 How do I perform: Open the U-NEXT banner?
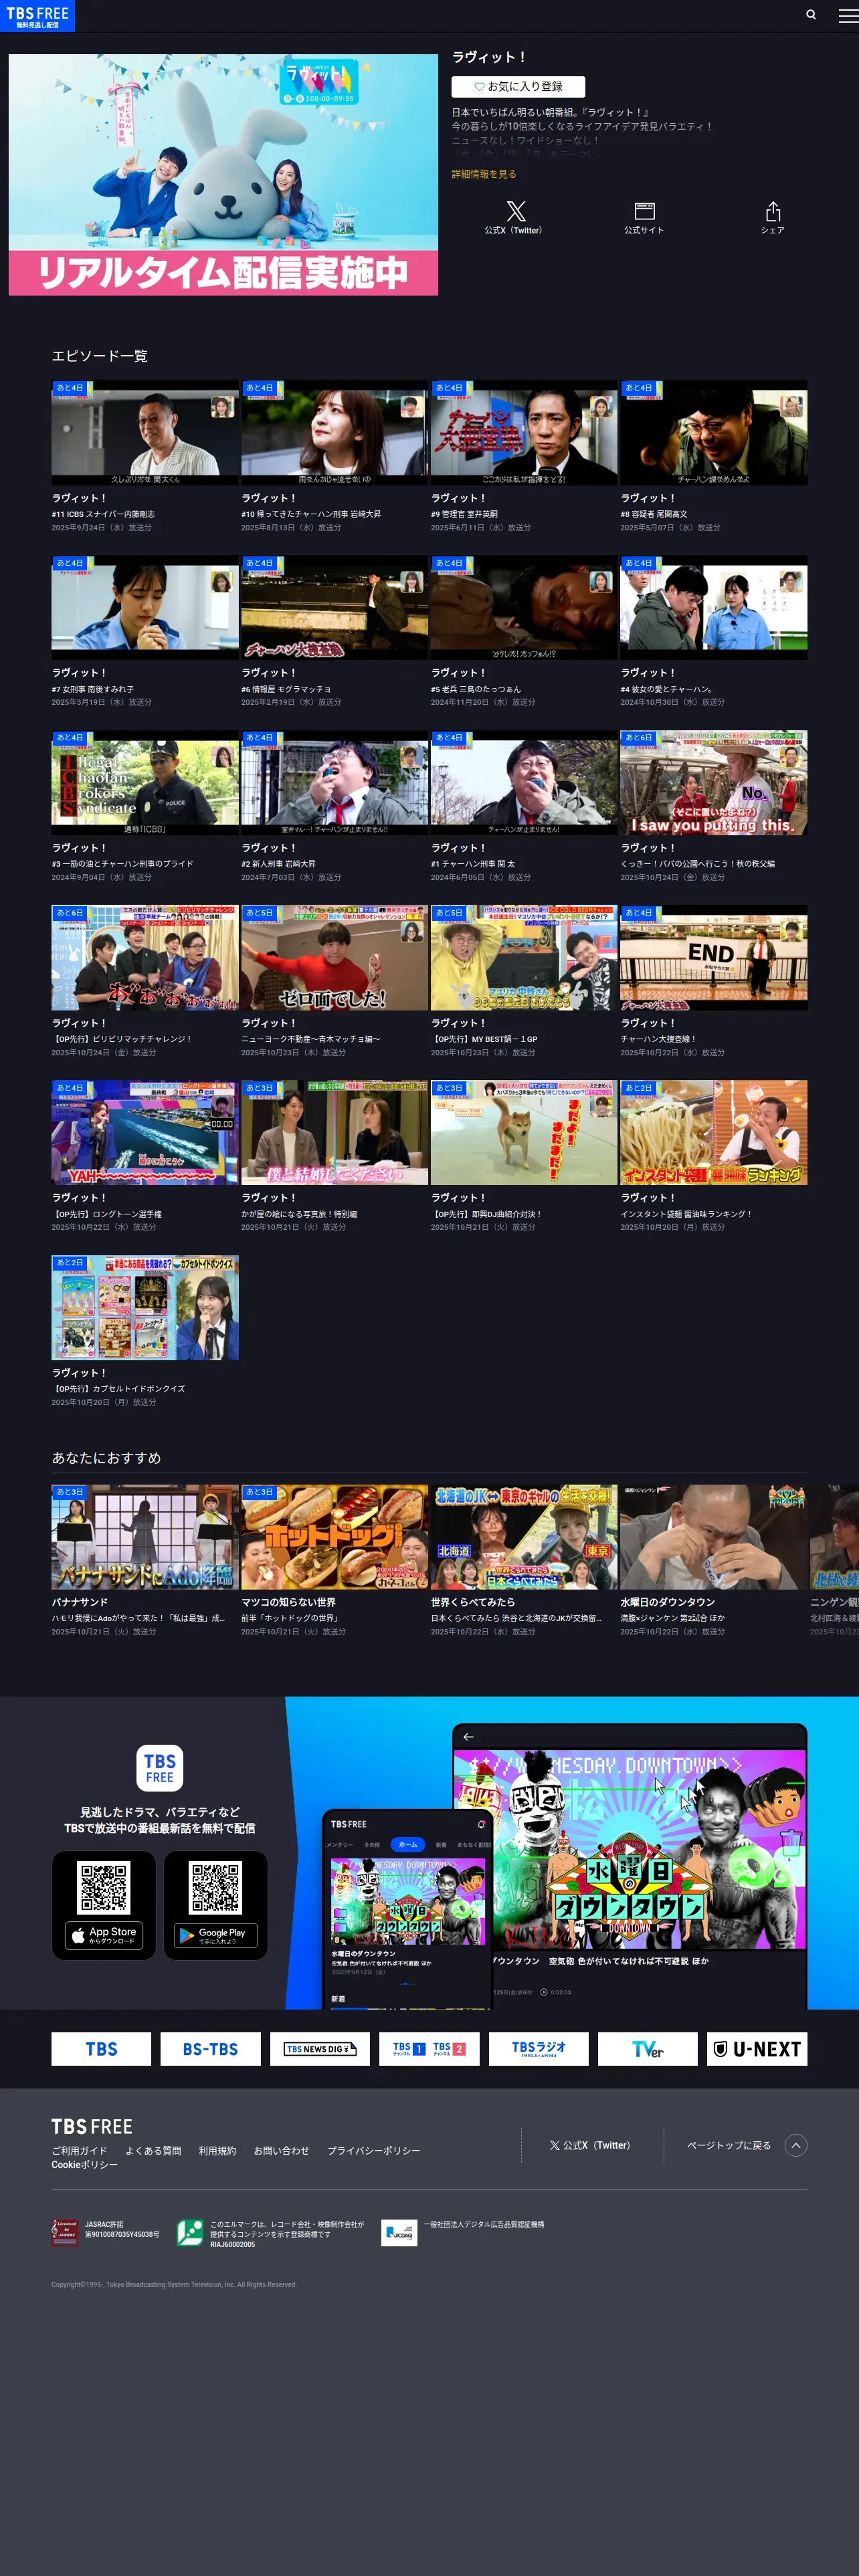(757, 2049)
